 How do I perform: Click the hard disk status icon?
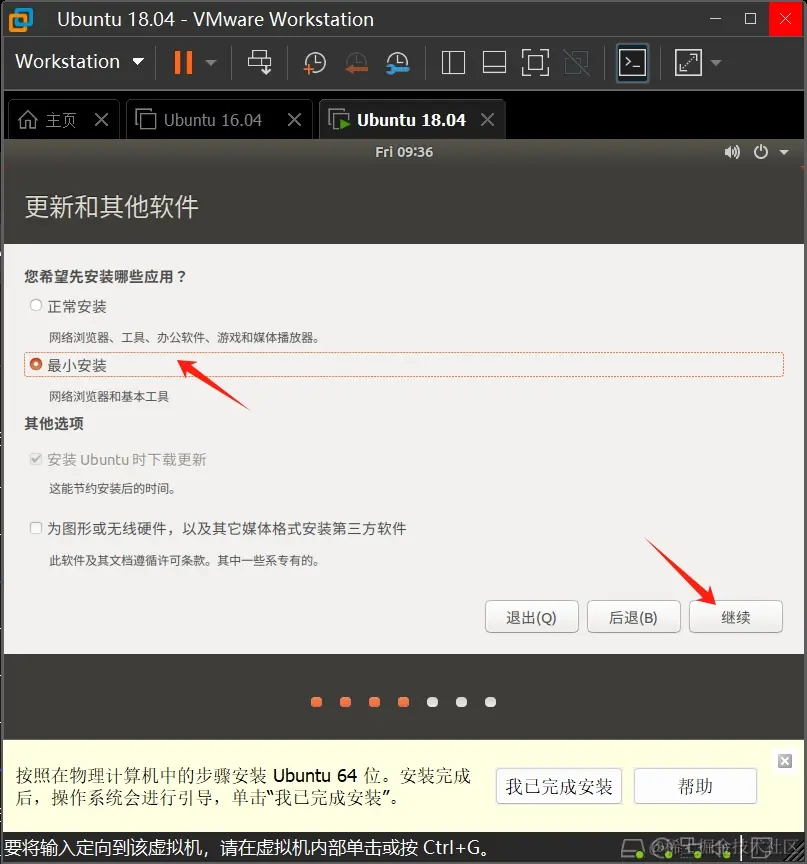633,849
